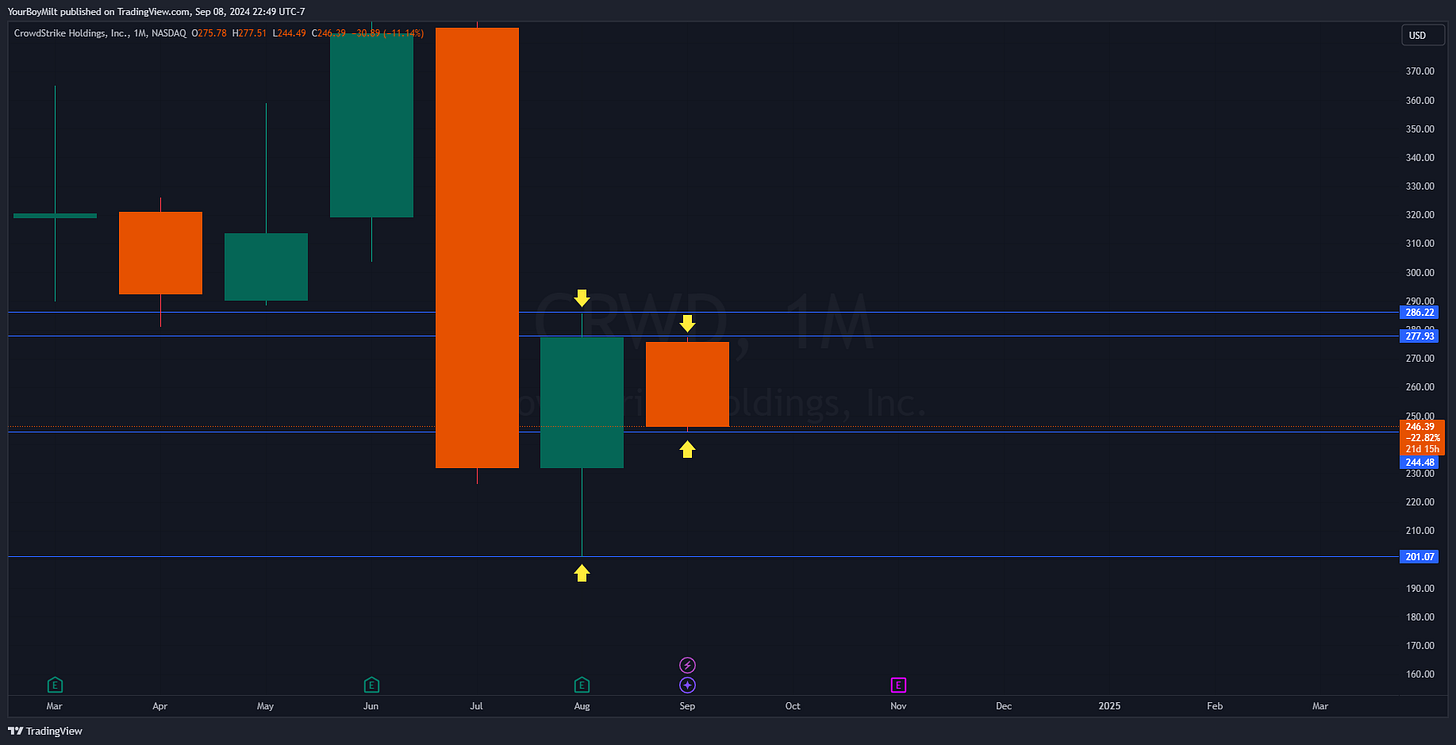Select the 286.22 blue price line label

point(1420,313)
